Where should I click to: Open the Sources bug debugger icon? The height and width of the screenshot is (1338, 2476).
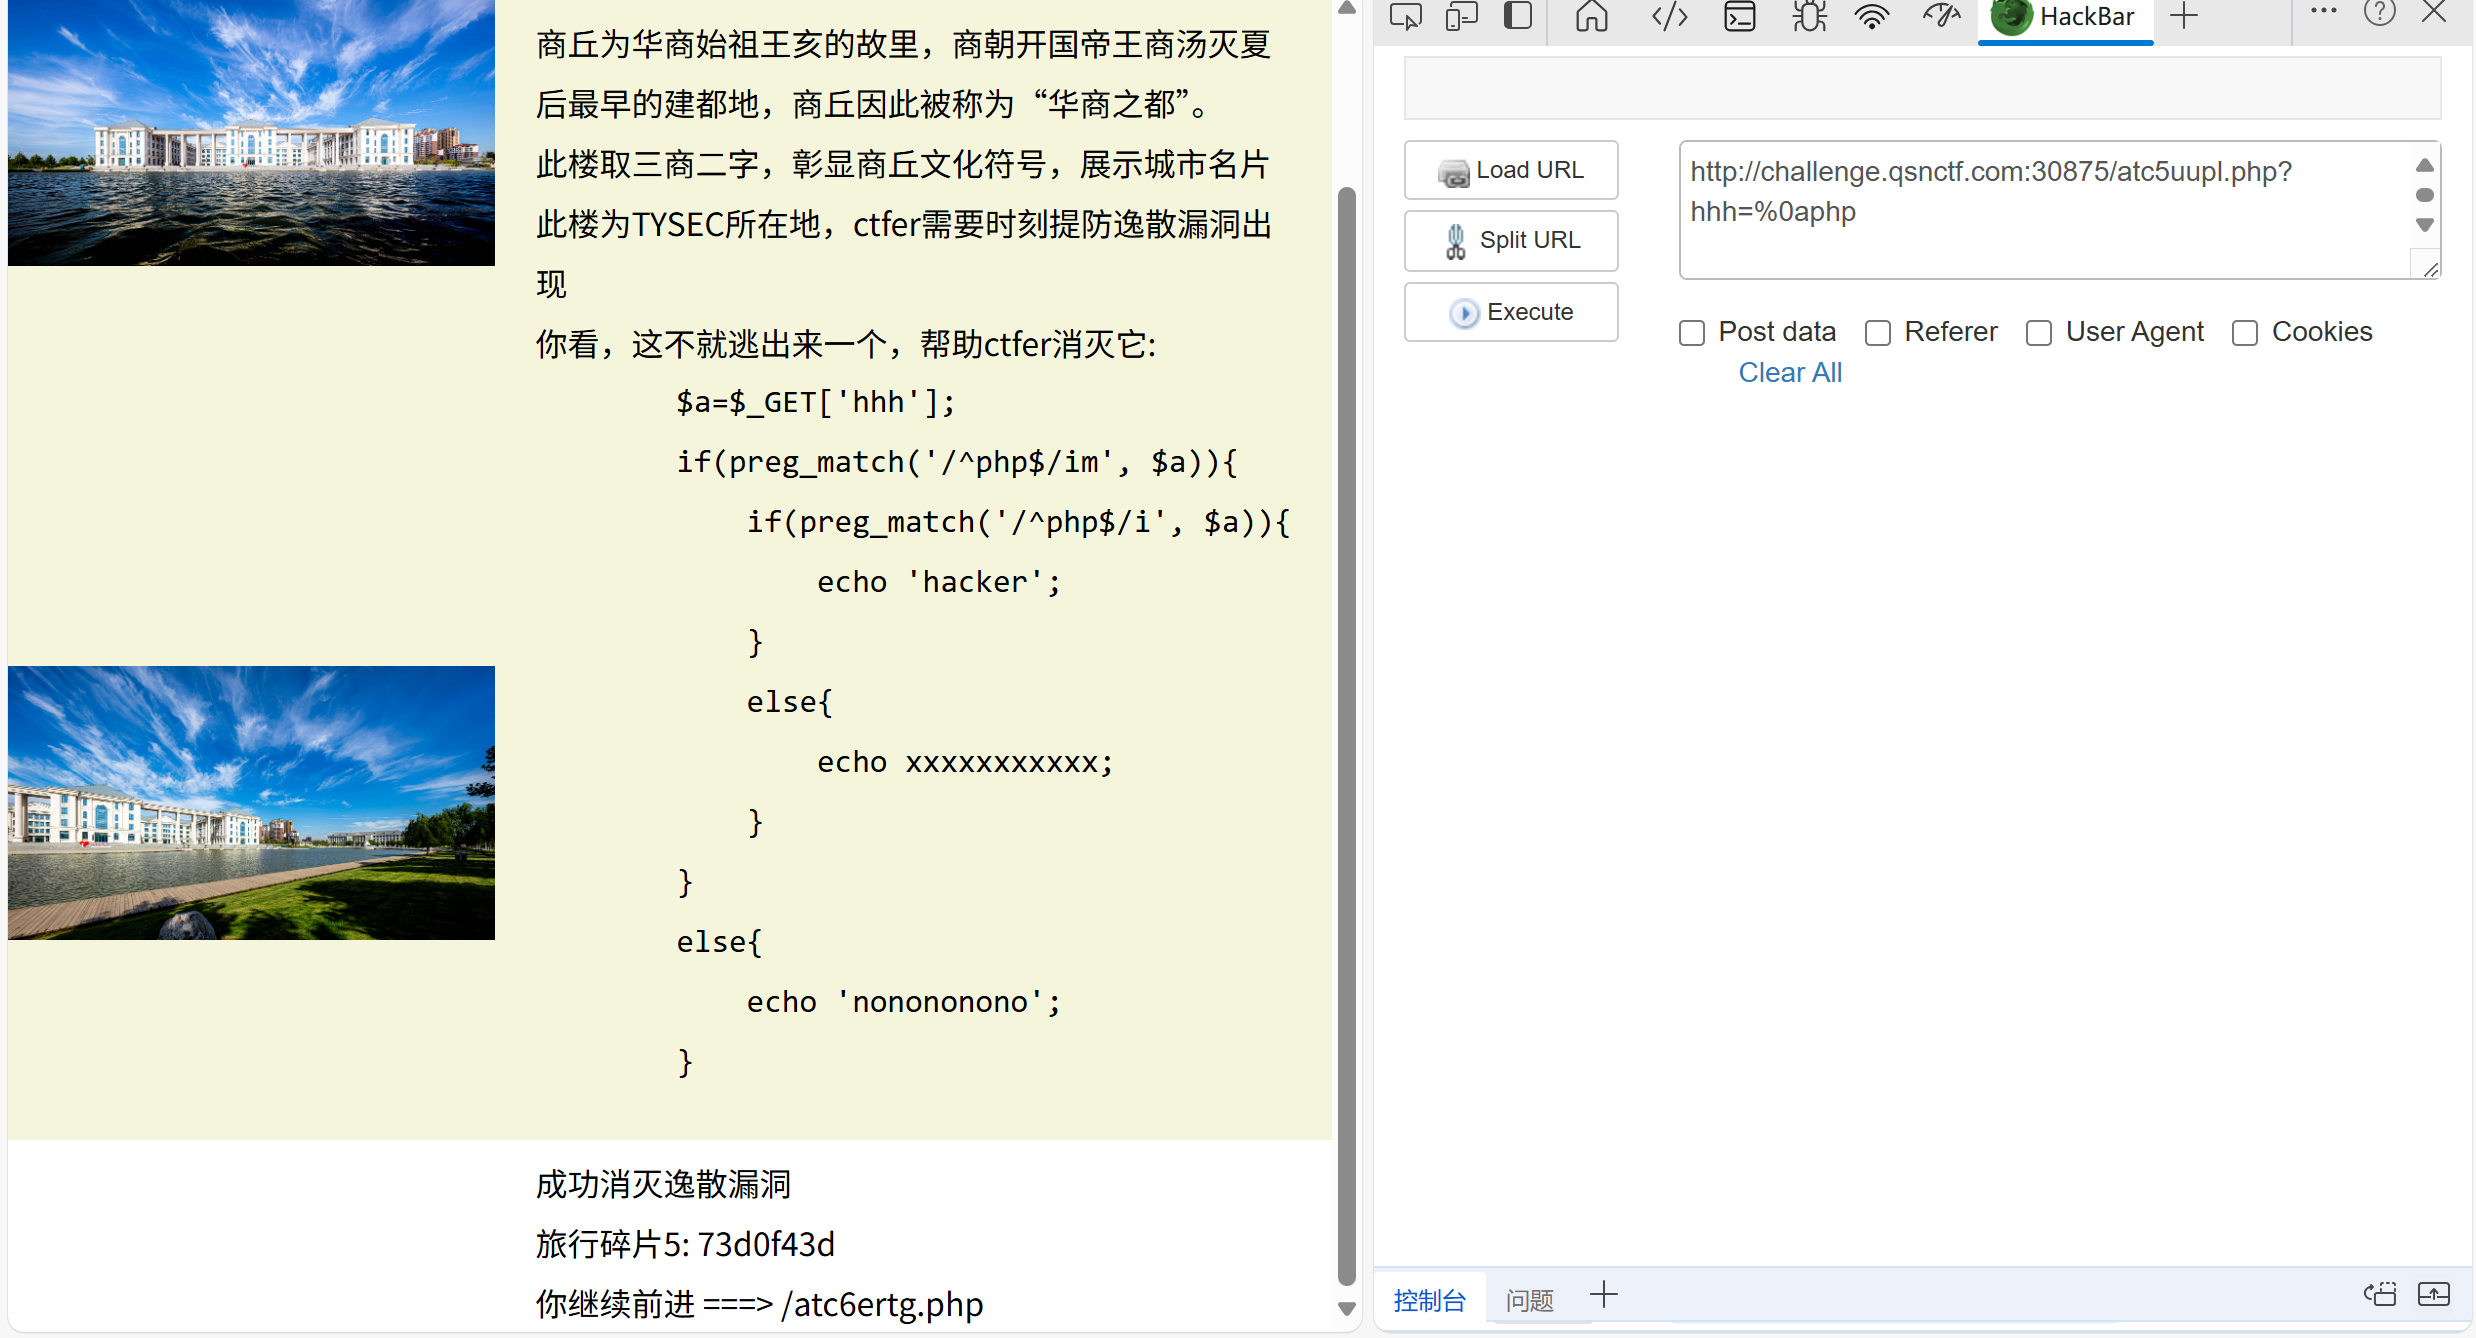pos(1808,17)
